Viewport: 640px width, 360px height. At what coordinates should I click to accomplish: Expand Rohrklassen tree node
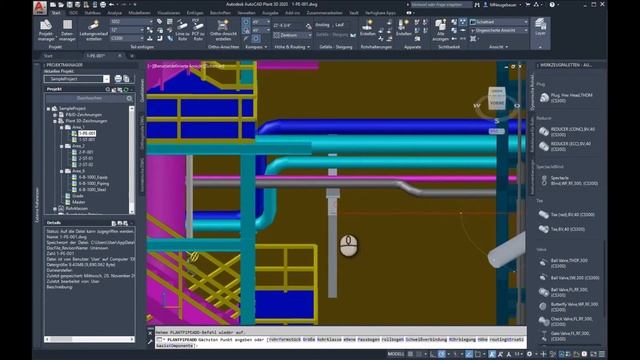click(55, 209)
